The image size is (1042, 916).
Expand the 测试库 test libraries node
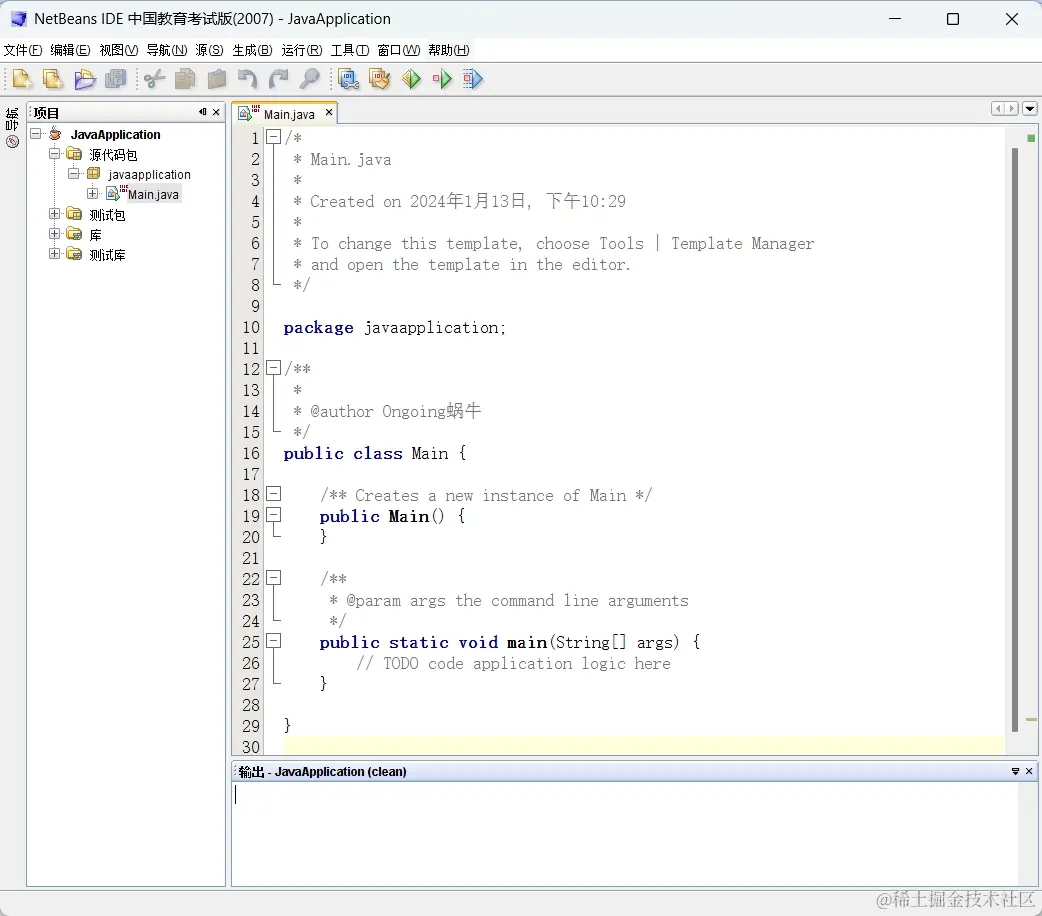pos(54,253)
